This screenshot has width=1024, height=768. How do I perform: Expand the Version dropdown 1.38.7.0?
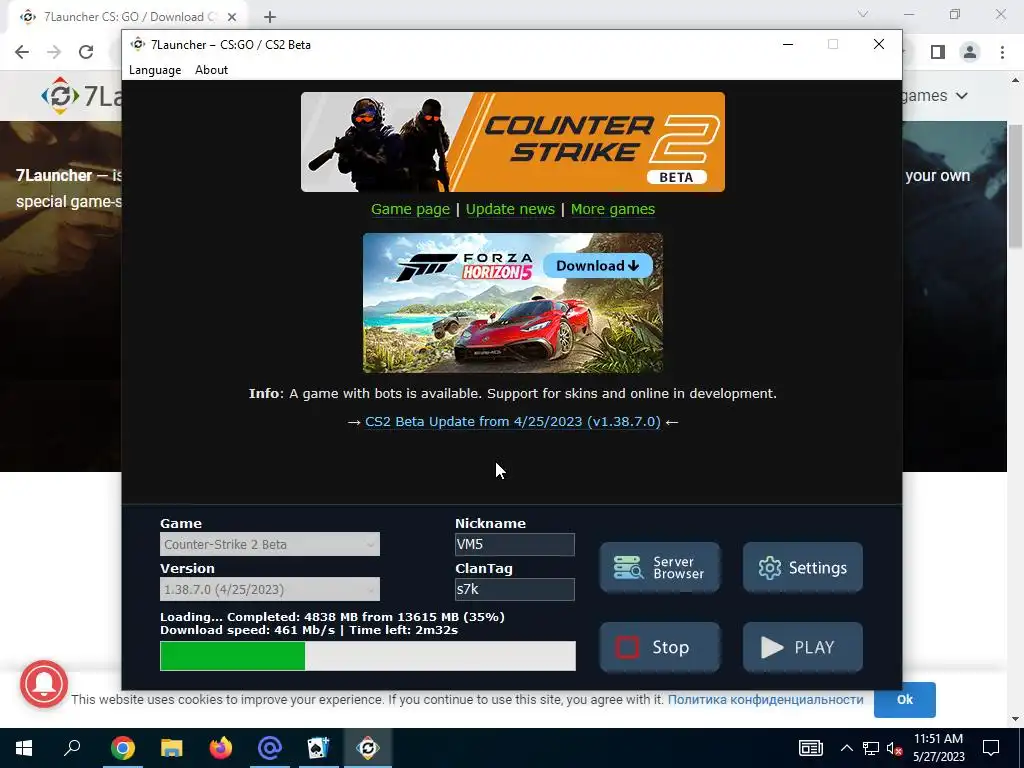[x=270, y=589]
